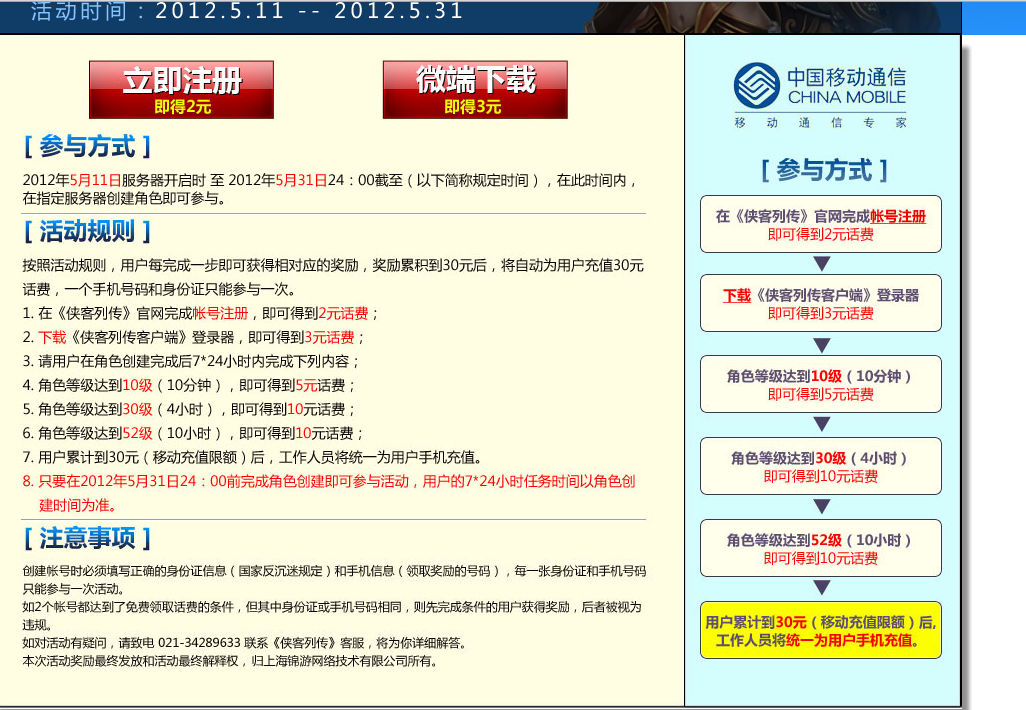Select the sidebar box 角色等级达到30级（4小时）

click(821, 466)
